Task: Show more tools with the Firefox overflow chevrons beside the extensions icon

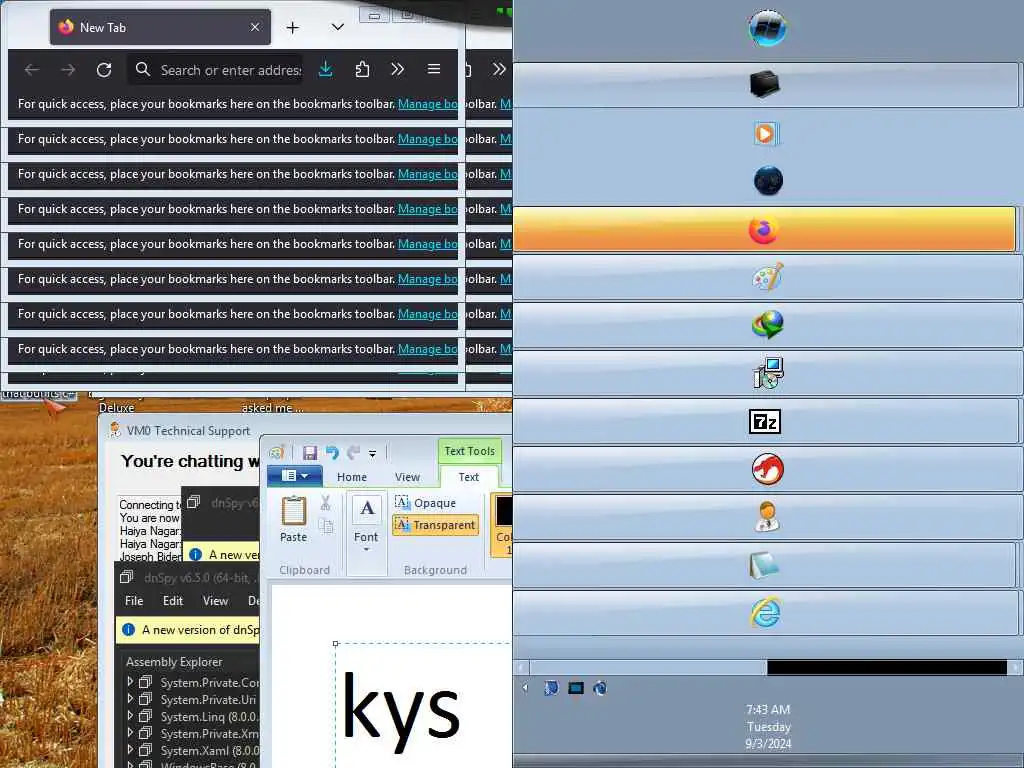Action: [397, 69]
